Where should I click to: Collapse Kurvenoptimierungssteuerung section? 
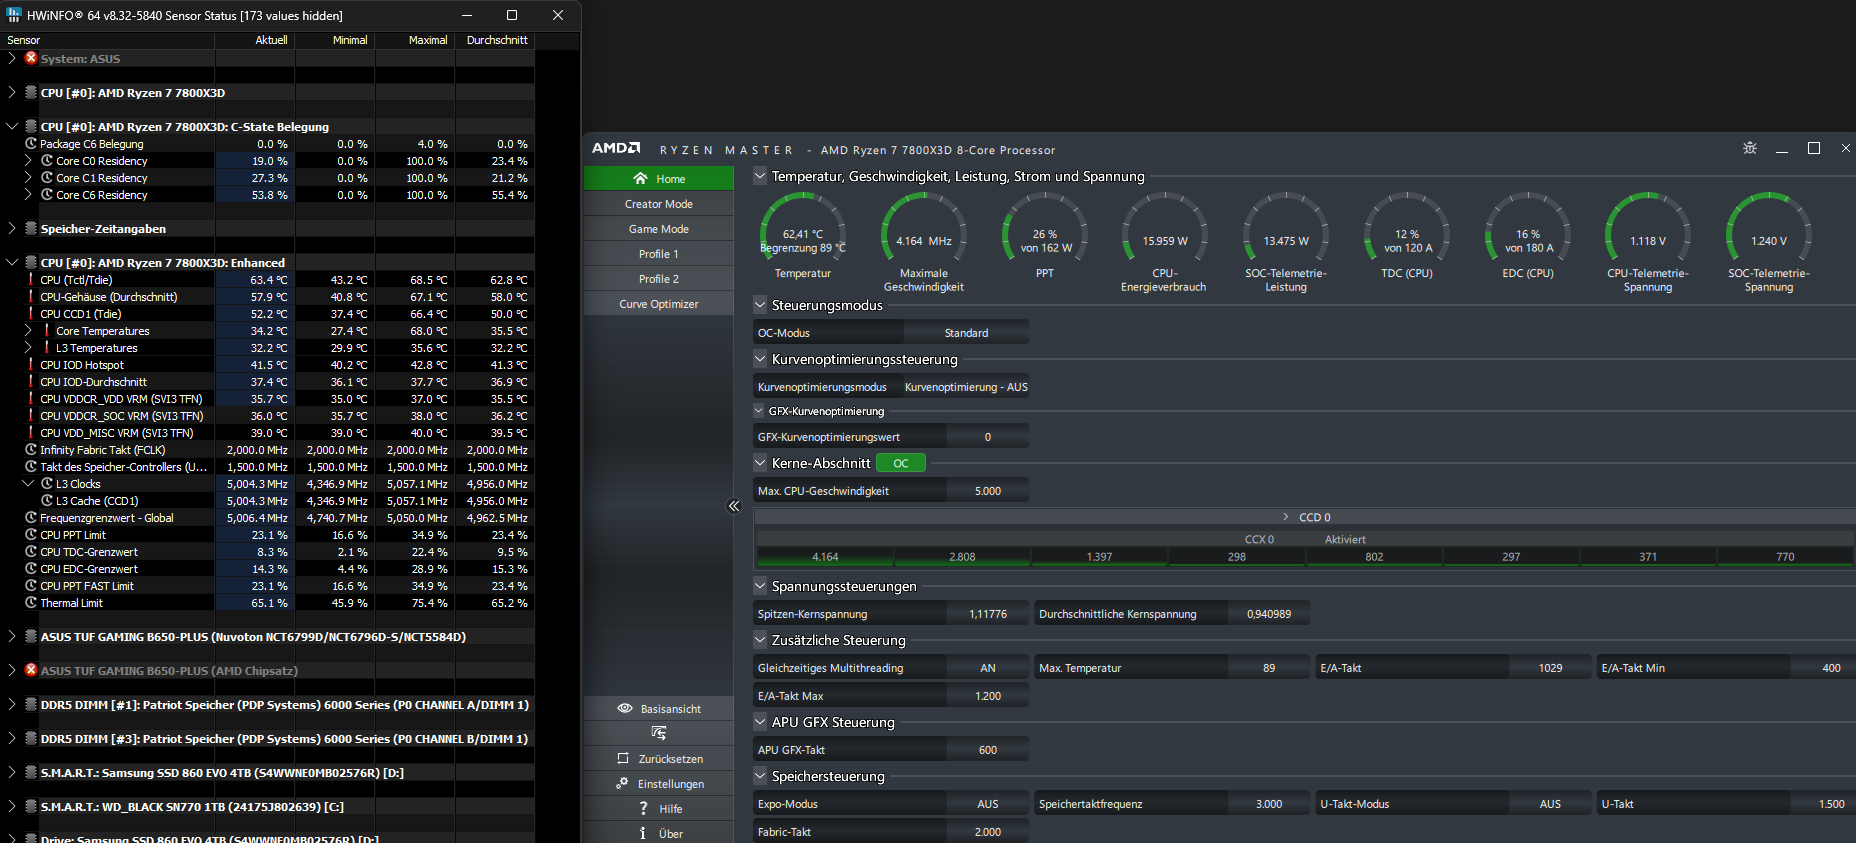[760, 359]
